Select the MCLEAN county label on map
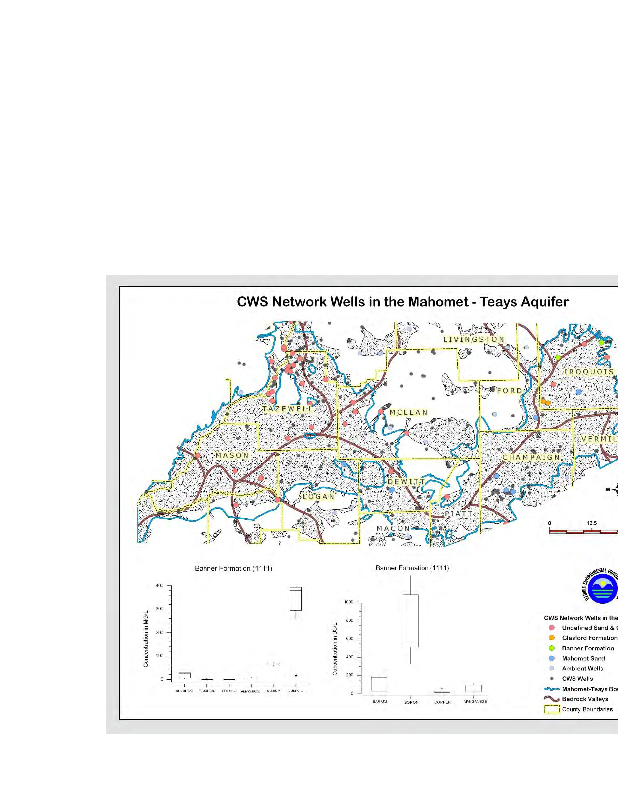 tap(408, 412)
